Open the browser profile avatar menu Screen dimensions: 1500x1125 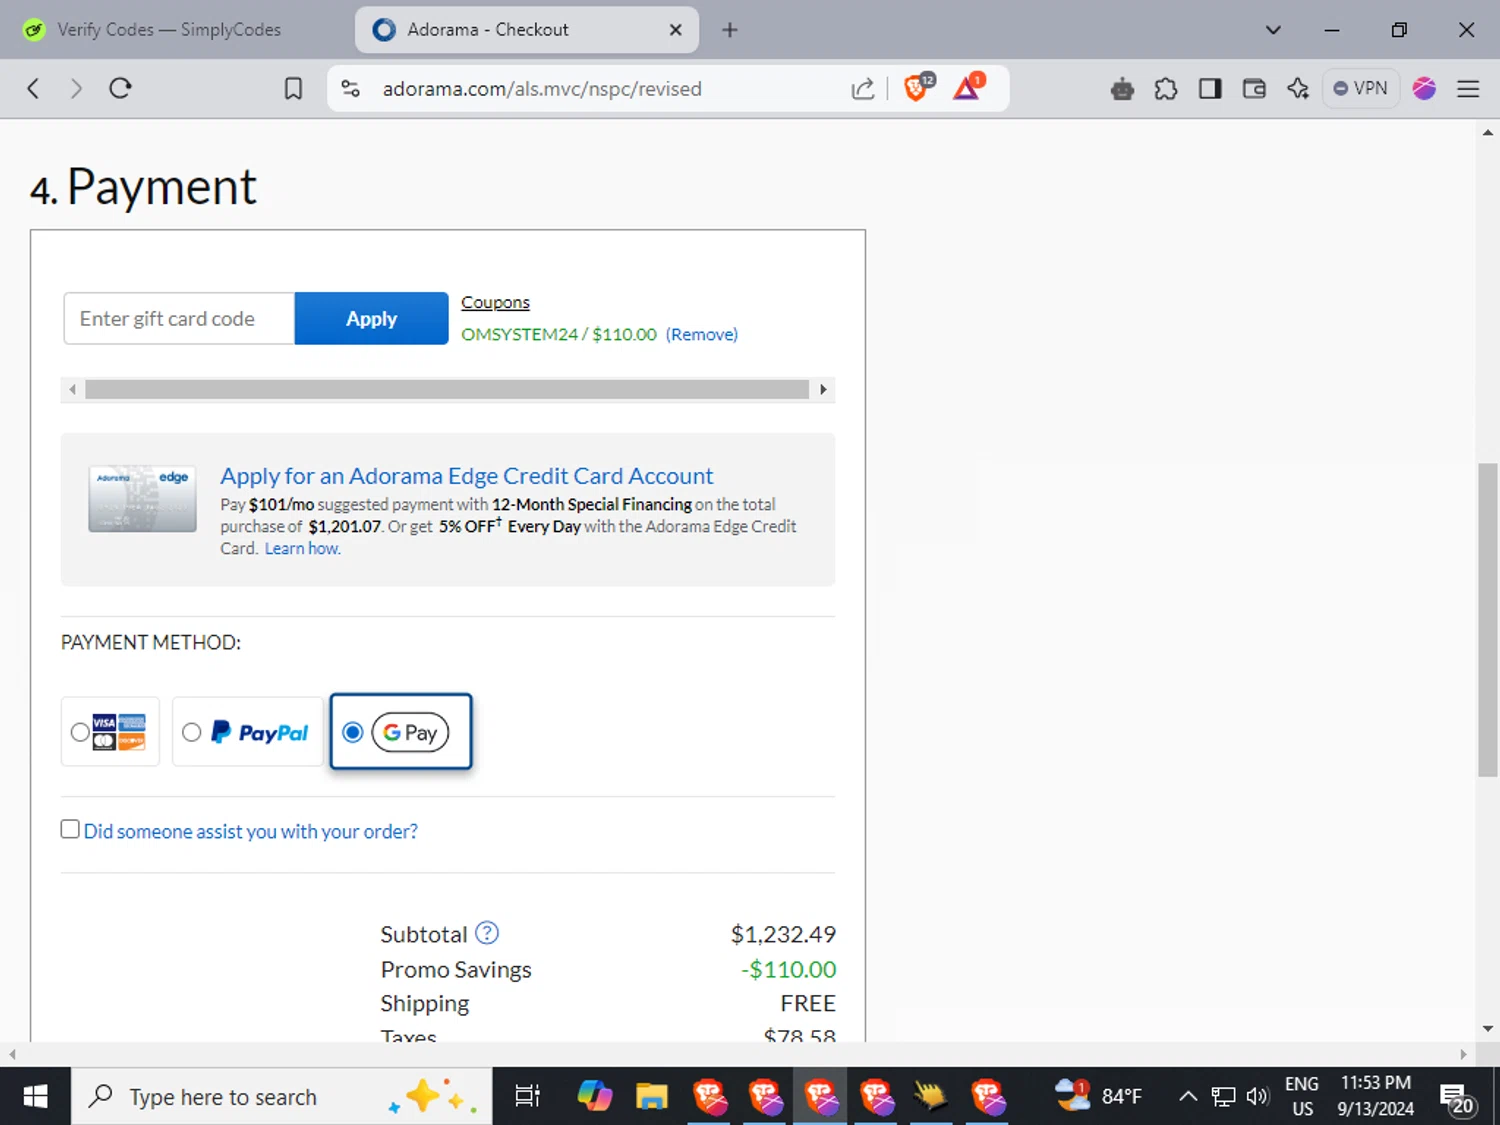click(x=1424, y=89)
